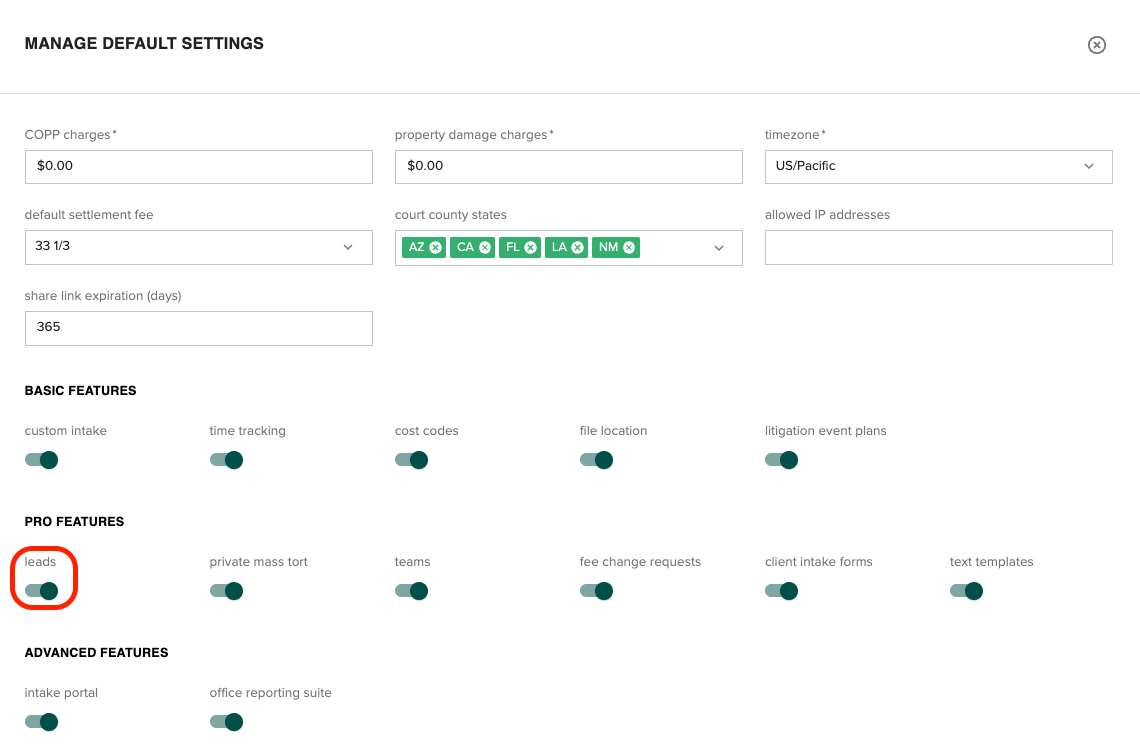Remove the LA state tag
The height and width of the screenshot is (754, 1140).
click(x=578, y=247)
